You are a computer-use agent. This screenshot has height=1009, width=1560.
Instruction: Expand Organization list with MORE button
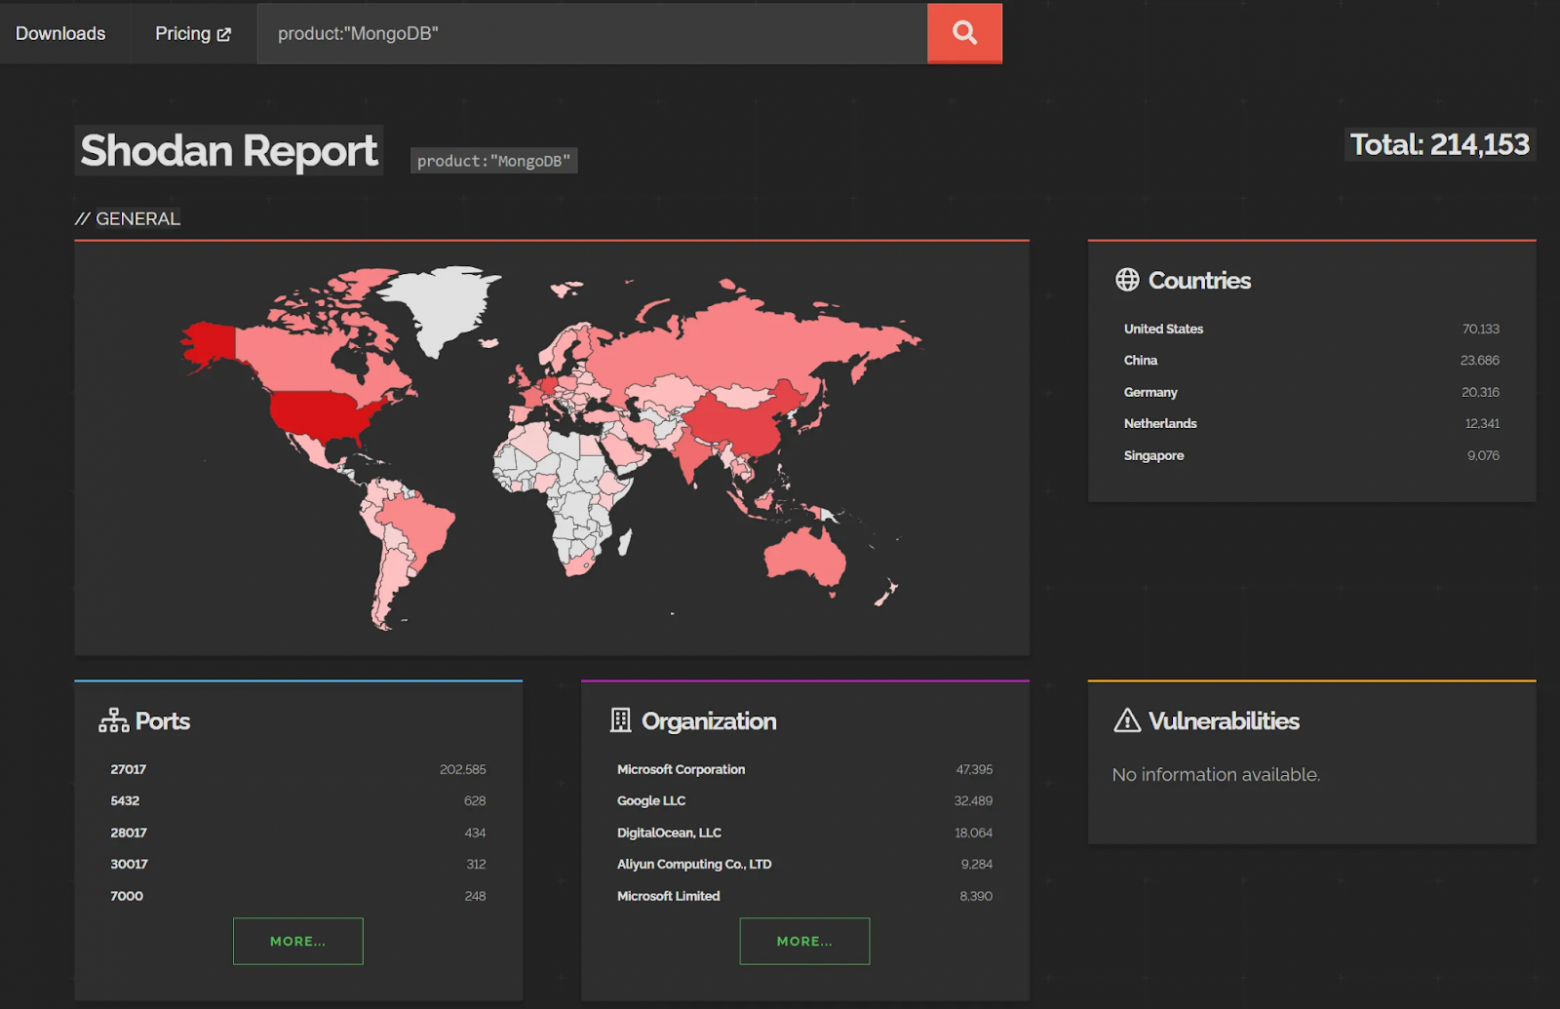pos(804,941)
